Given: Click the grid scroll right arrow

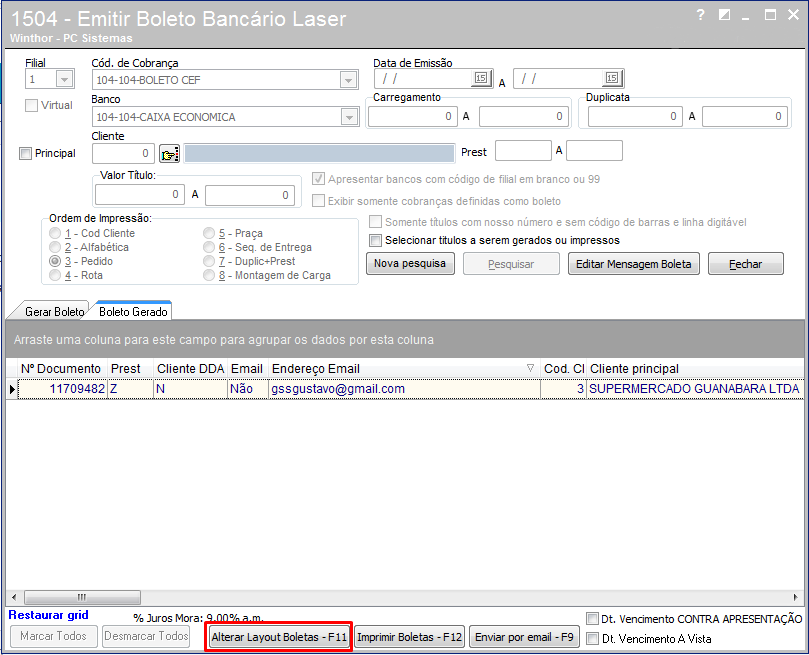Looking at the screenshot, I should pyautogui.click(x=796, y=597).
